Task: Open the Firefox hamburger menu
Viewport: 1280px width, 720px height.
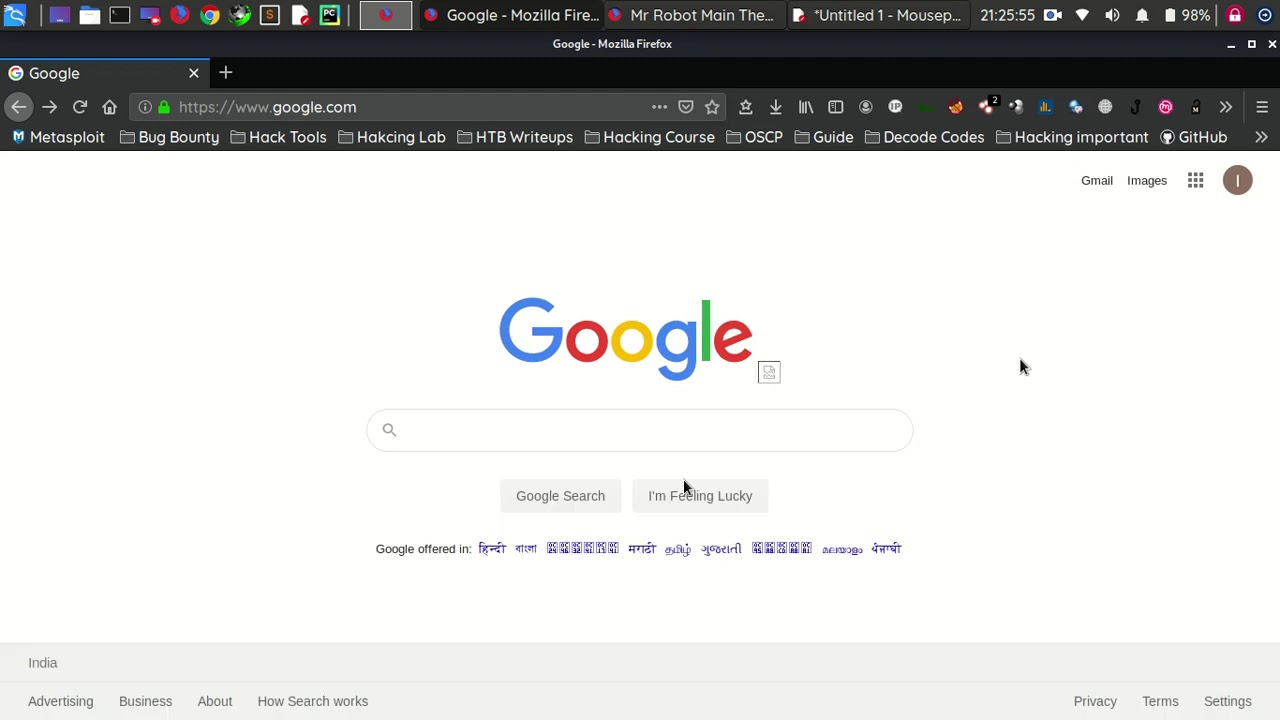Action: [x=1262, y=107]
